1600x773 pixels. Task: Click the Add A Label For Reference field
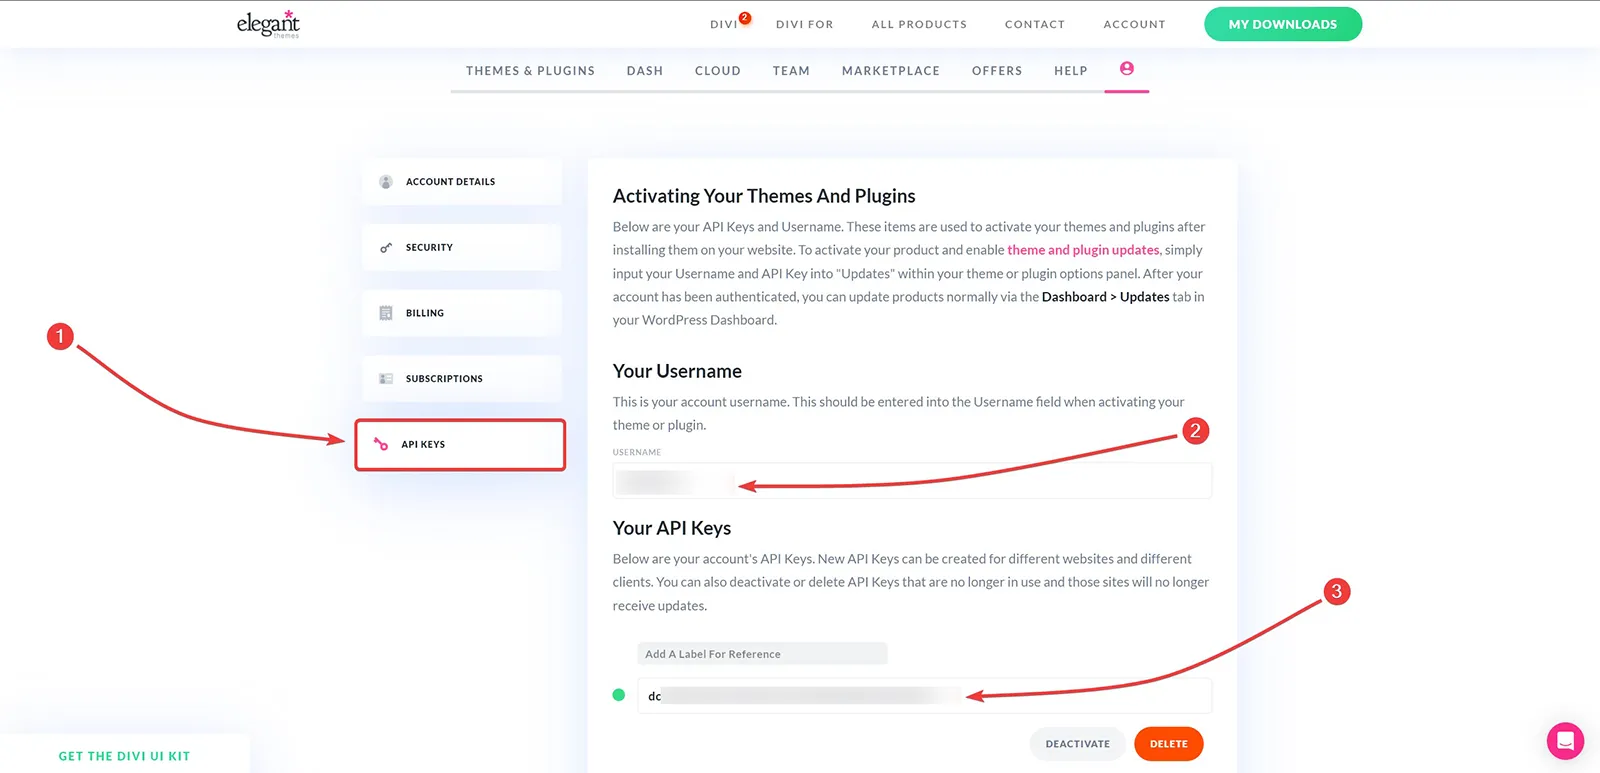click(762, 654)
